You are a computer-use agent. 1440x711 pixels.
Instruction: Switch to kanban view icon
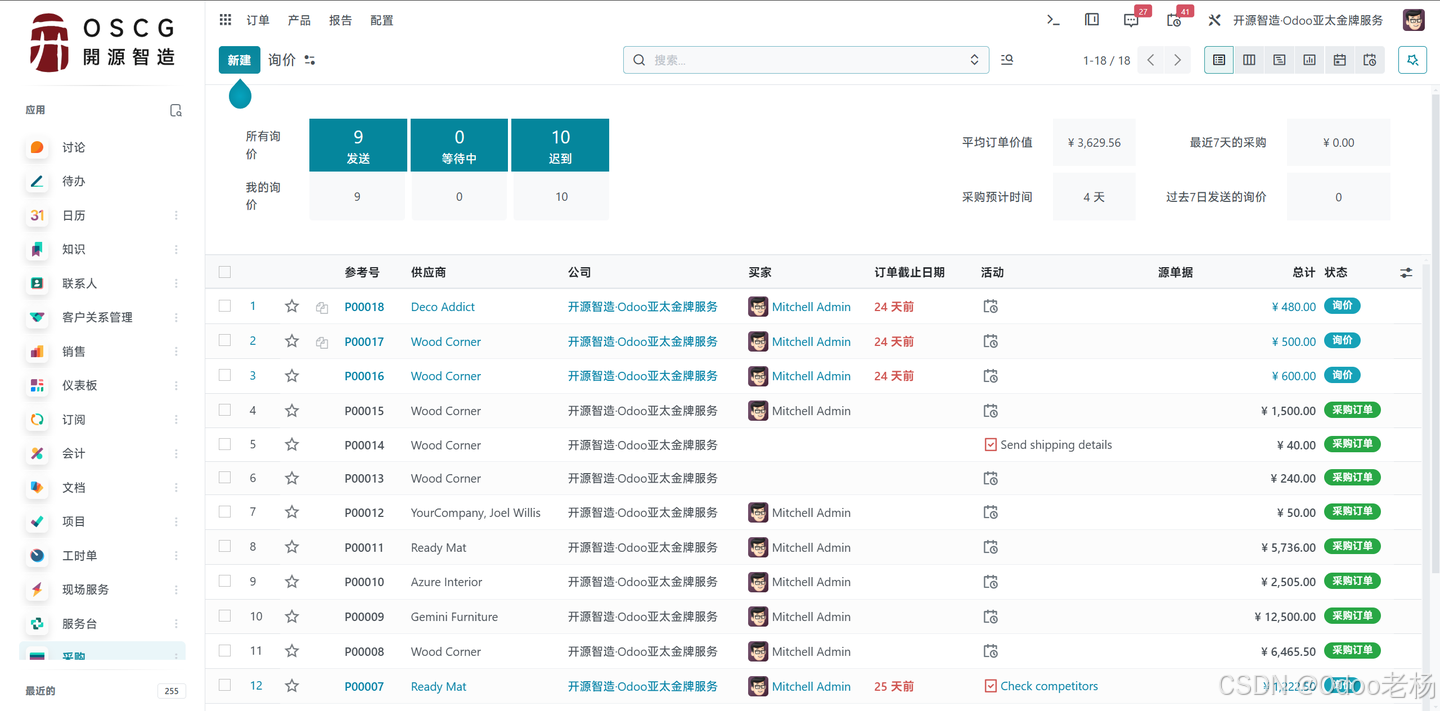pyautogui.click(x=1249, y=60)
